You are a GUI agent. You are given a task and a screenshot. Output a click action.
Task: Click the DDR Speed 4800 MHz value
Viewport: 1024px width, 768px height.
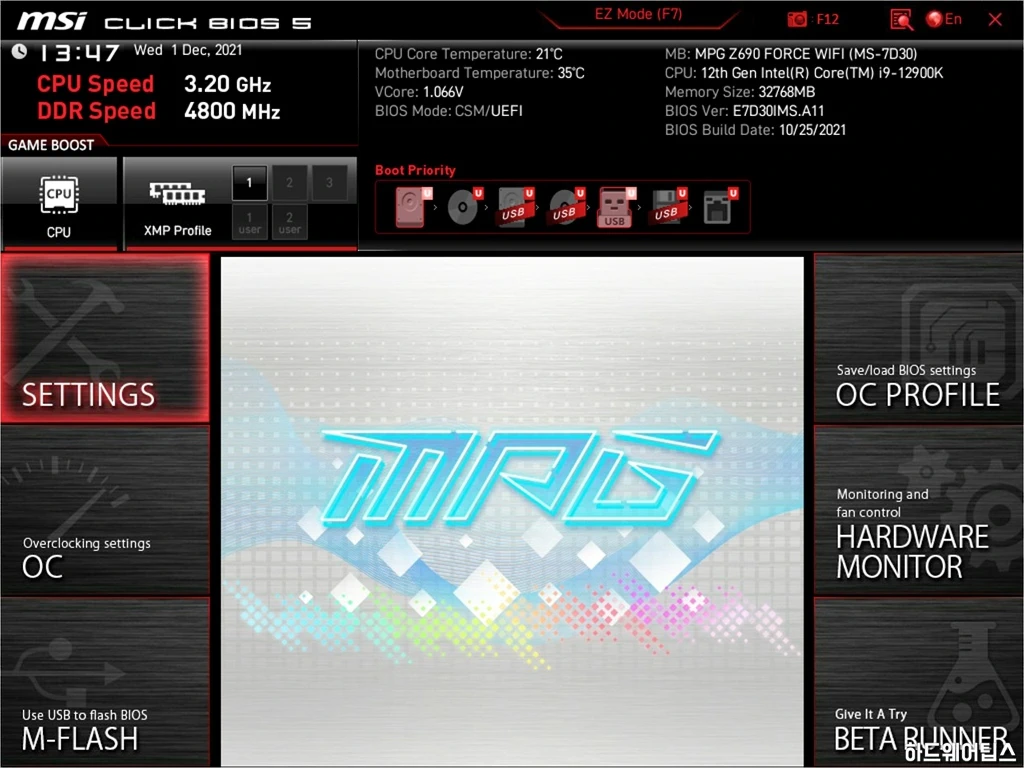tap(232, 111)
